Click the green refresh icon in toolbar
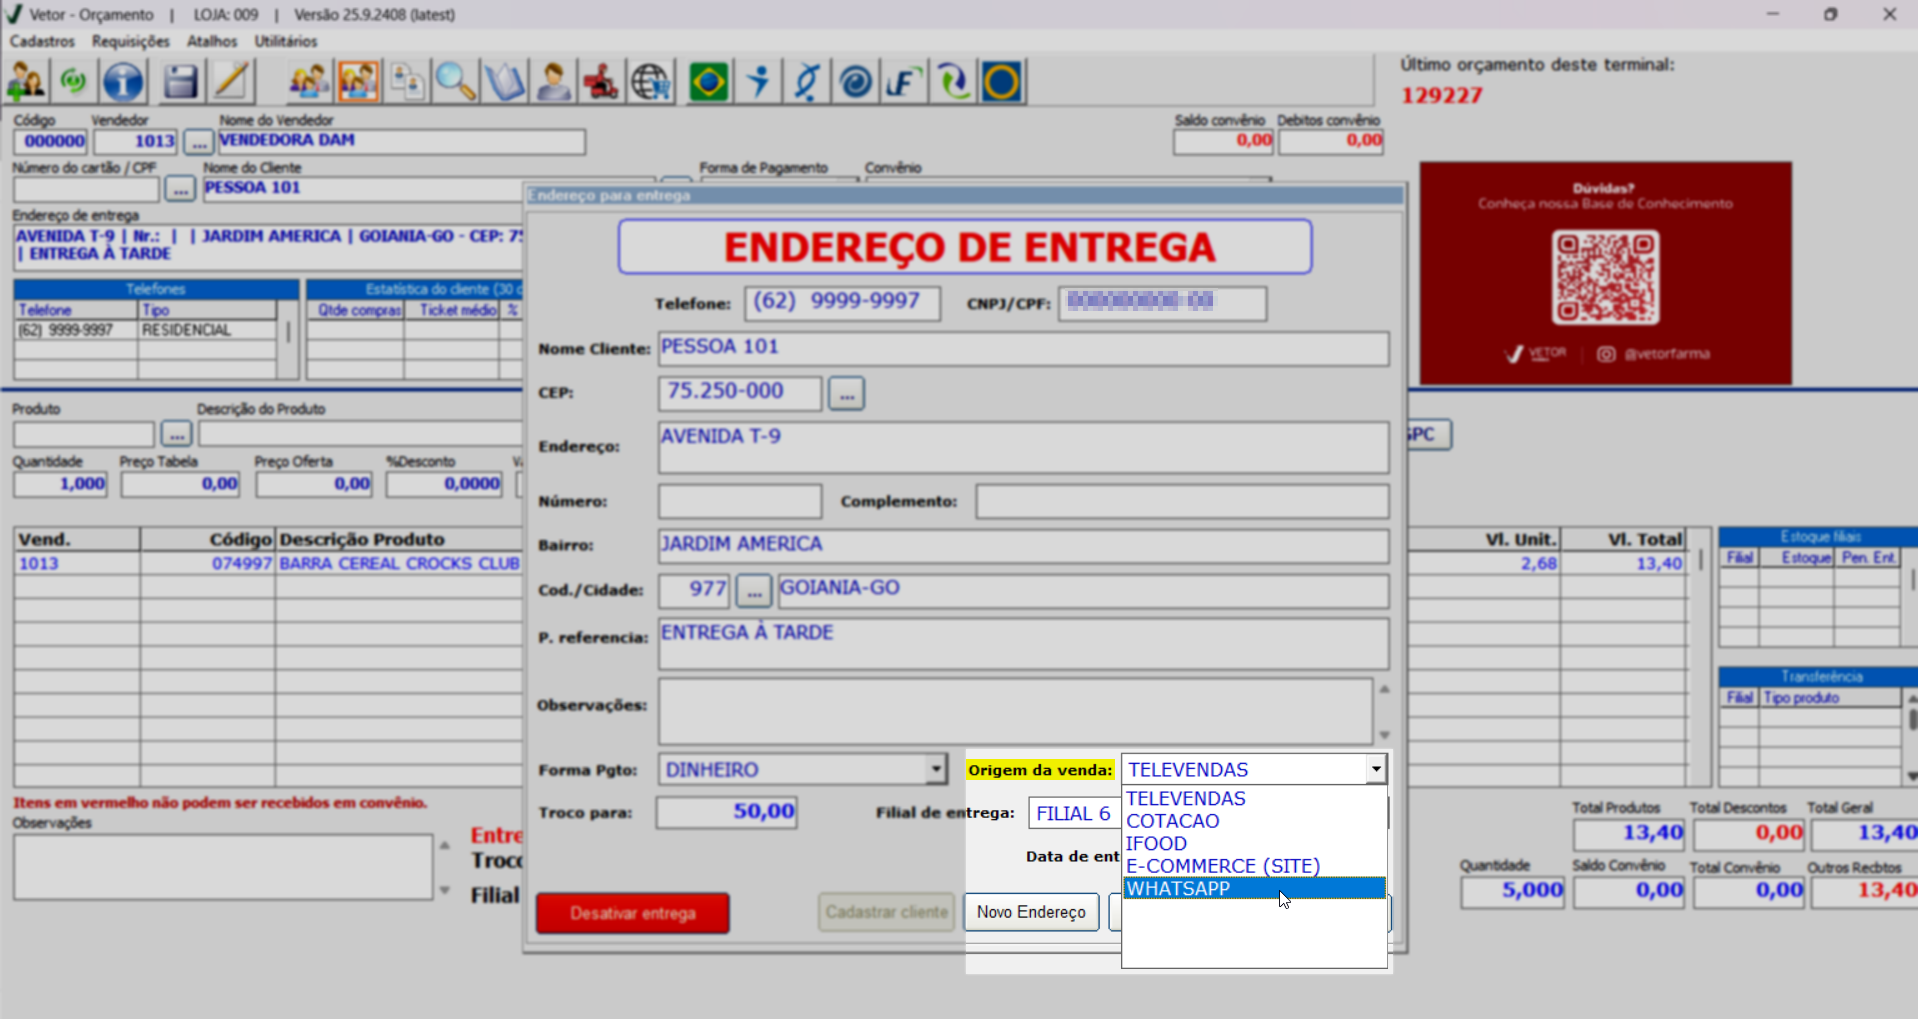 (74, 82)
